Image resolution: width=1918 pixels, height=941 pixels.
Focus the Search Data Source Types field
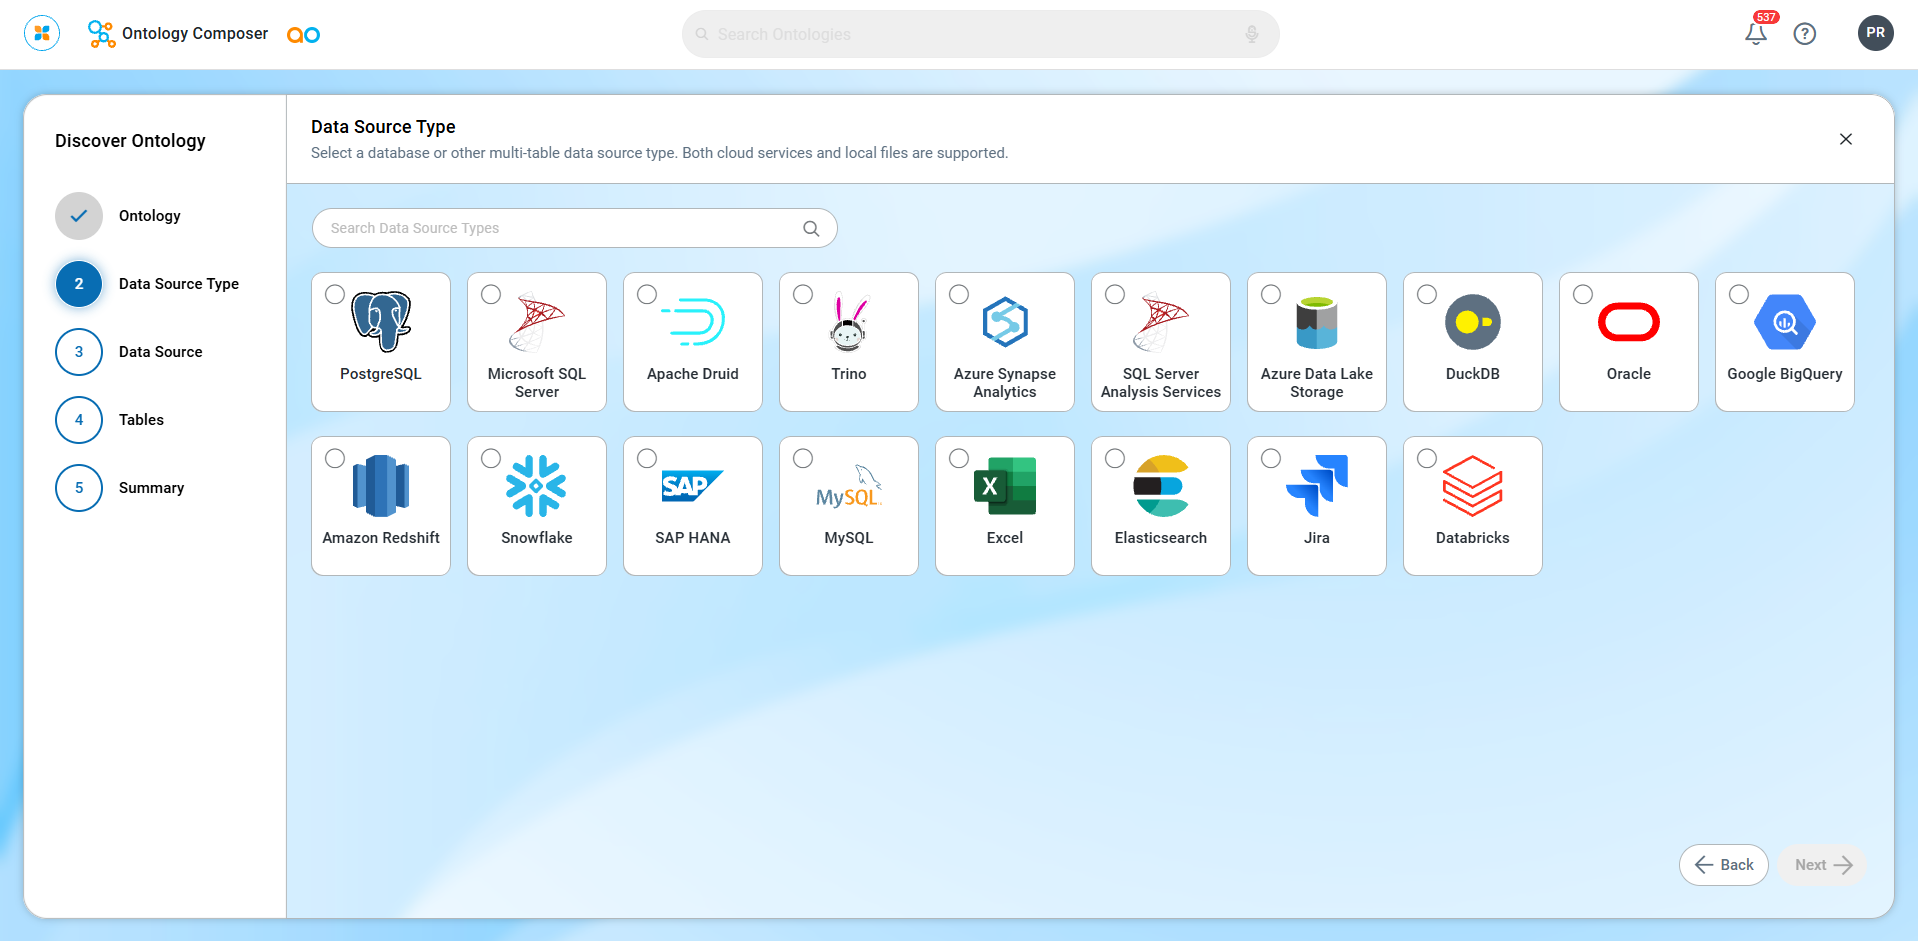point(575,228)
